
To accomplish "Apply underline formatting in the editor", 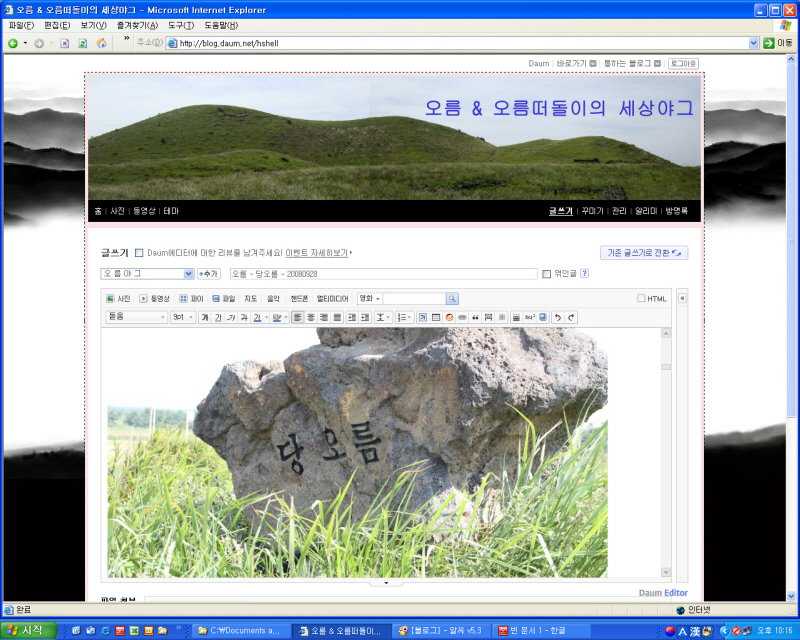I will click(218, 317).
